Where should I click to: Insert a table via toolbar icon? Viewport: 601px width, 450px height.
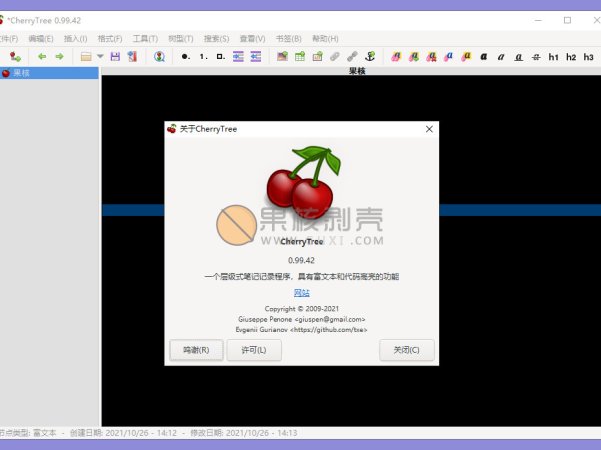(300, 57)
